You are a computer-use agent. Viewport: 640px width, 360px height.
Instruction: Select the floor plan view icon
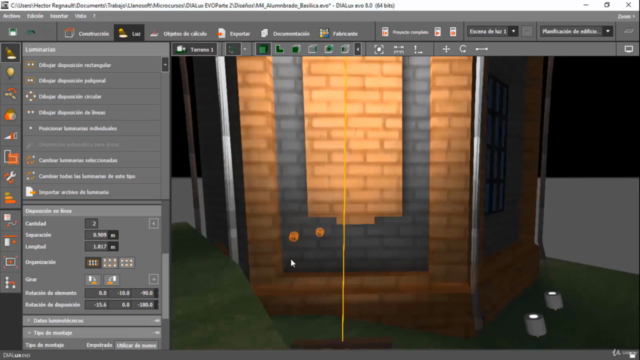(x=280, y=49)
